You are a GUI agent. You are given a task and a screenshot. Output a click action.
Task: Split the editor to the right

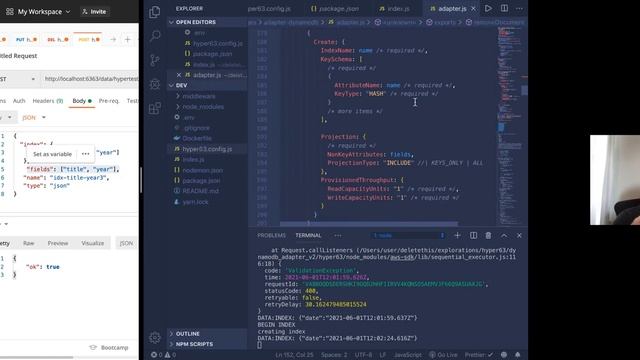pos(504,8)
